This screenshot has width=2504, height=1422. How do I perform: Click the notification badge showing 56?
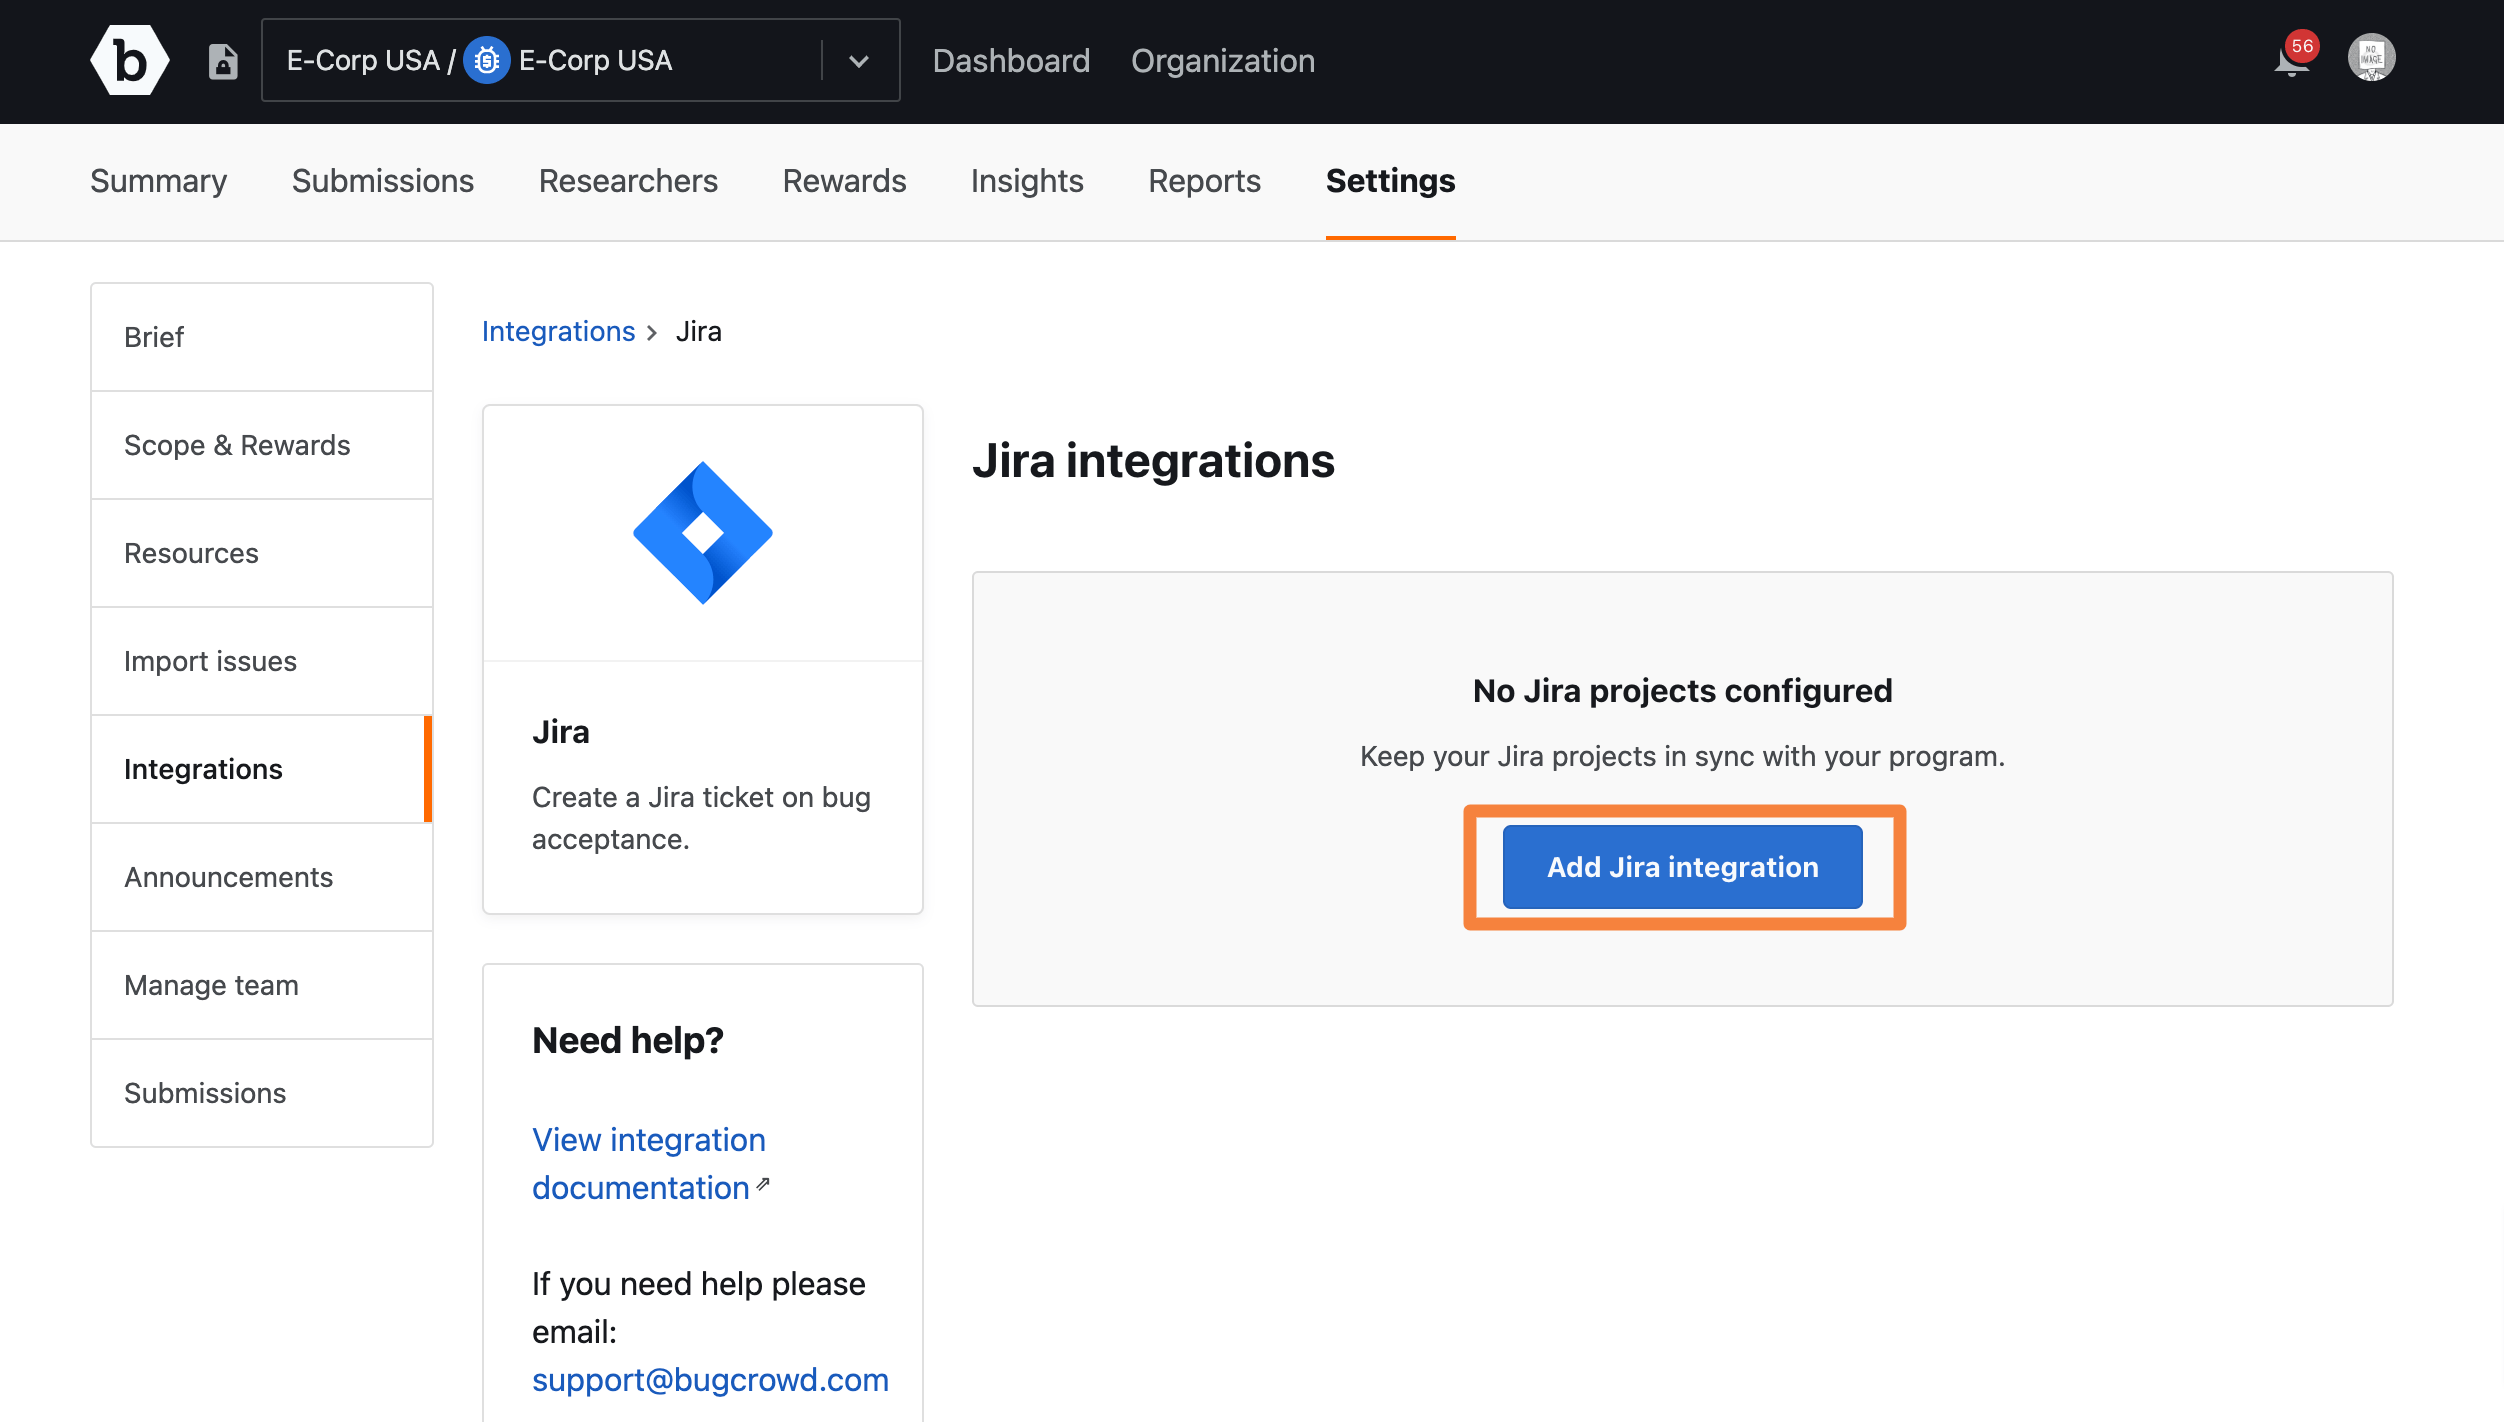[2301, 44]
